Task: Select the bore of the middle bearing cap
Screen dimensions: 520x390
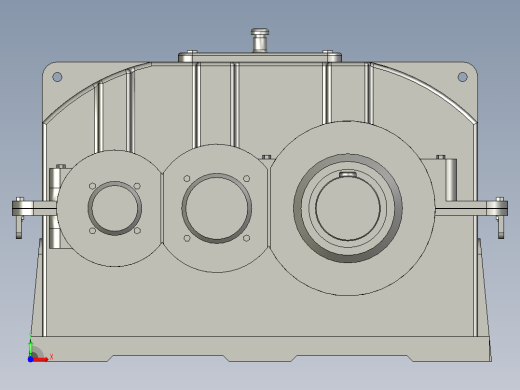Action: (216, 208)
